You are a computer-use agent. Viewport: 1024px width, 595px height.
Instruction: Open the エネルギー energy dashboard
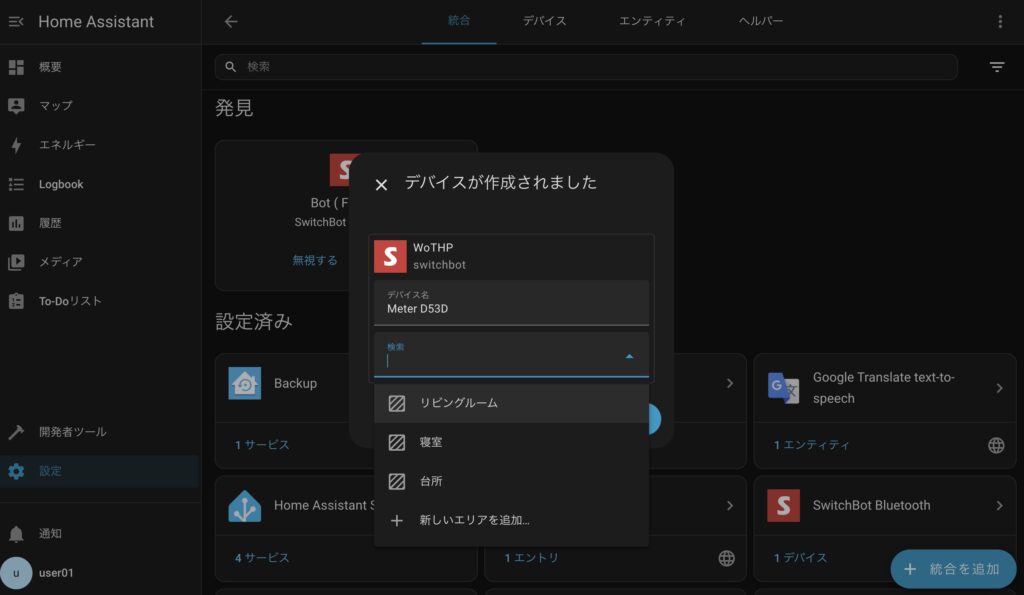coord(99,144)
